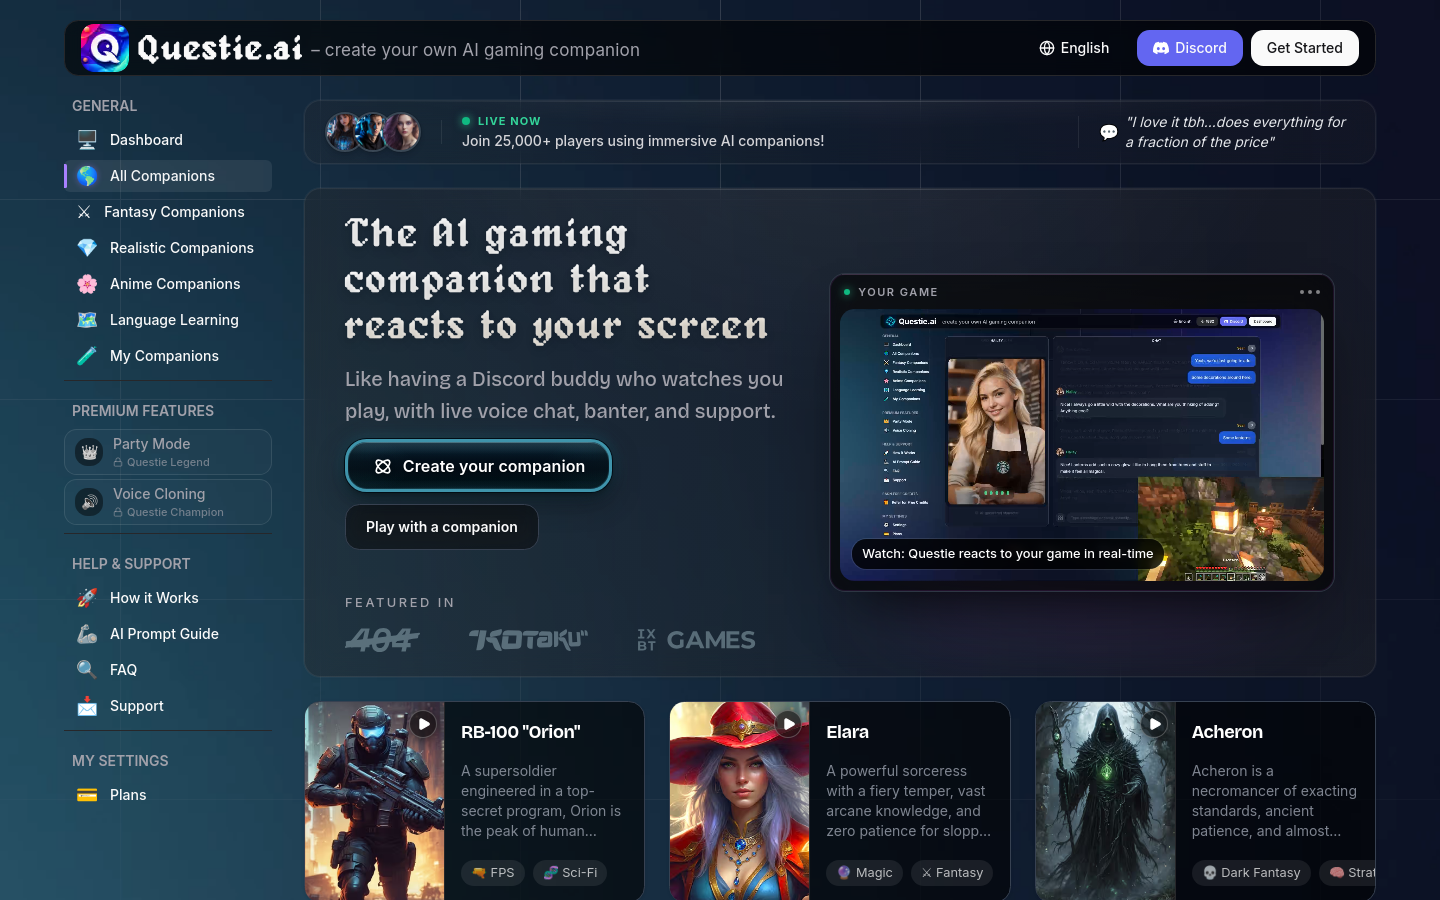Click the cherry blossom Anime icon
1440x900 pixels.
coord(87,284)
